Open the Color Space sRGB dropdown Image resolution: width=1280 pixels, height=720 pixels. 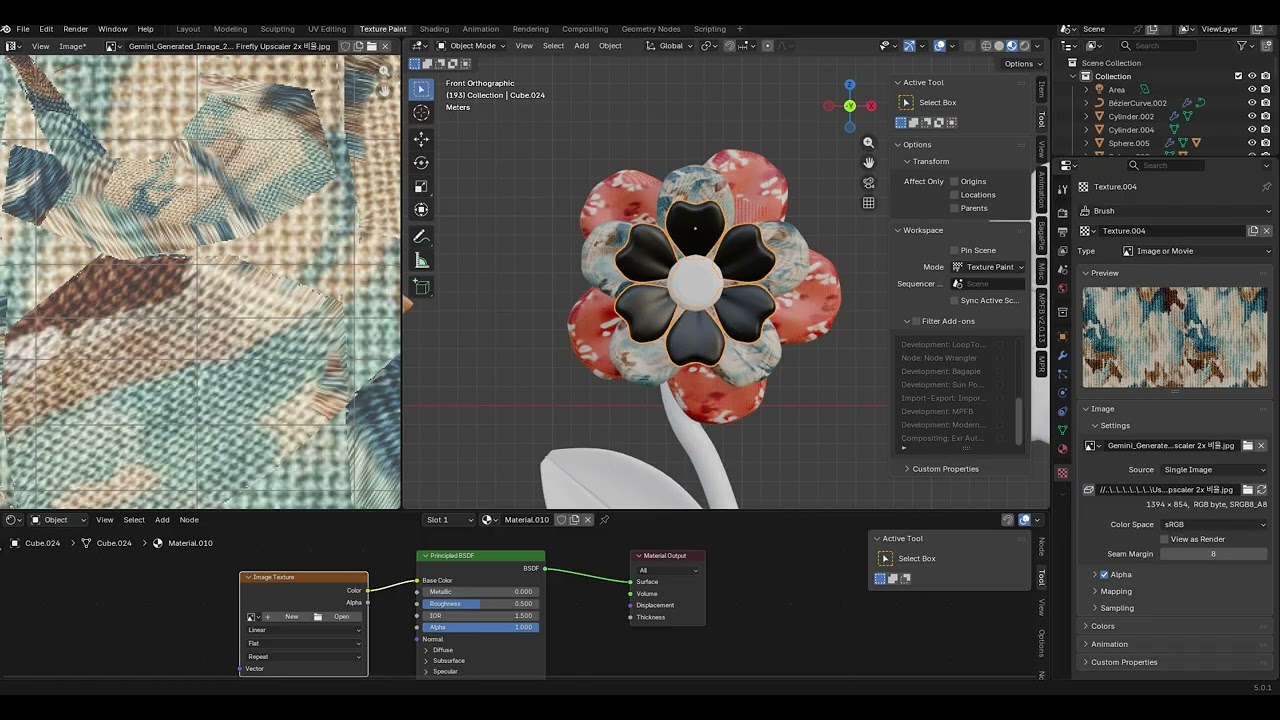1214,524
